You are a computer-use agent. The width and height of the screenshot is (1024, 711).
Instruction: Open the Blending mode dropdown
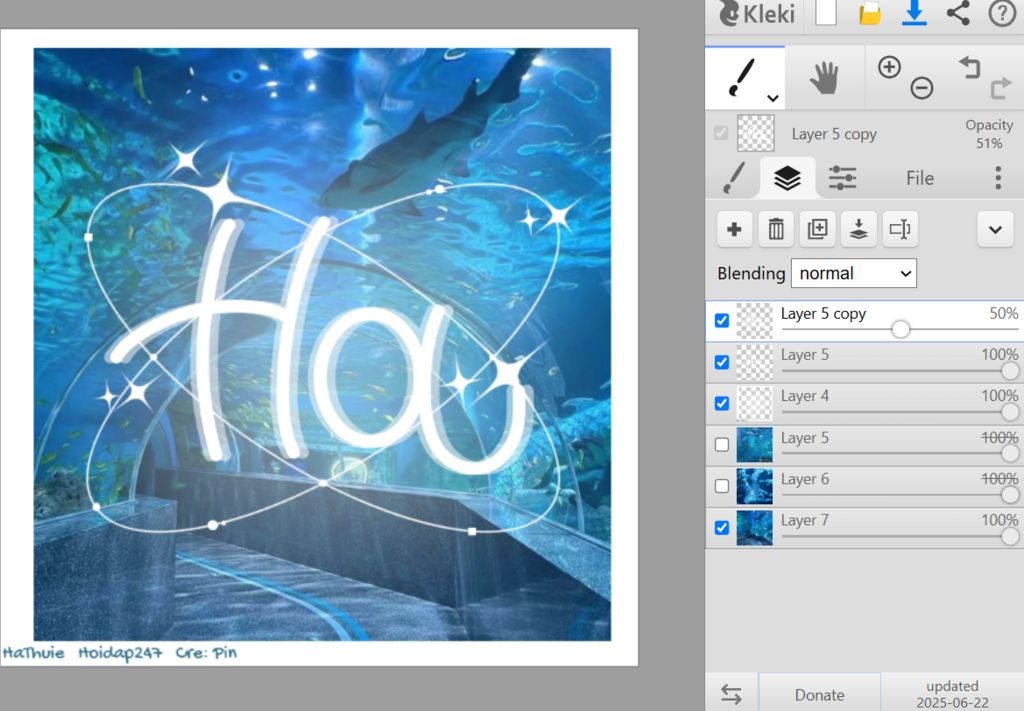pos(853,273)
